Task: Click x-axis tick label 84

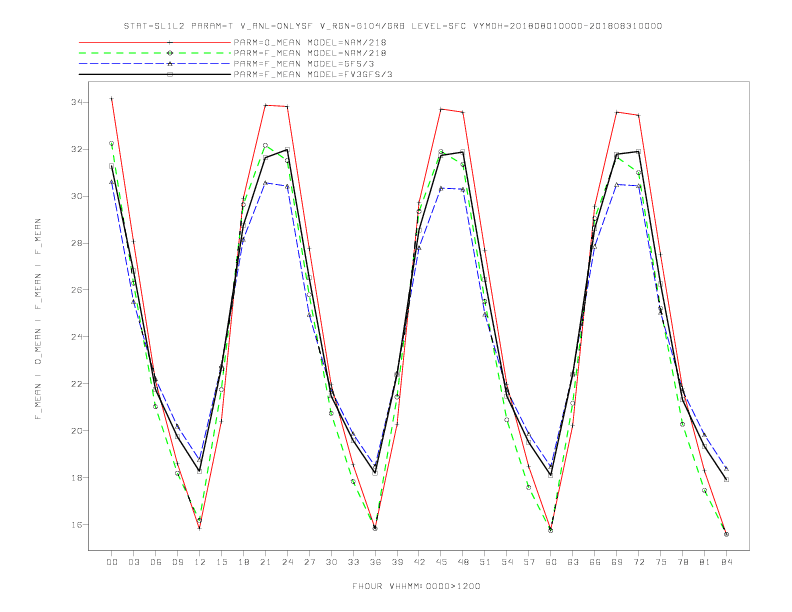Action: point(727,562)
